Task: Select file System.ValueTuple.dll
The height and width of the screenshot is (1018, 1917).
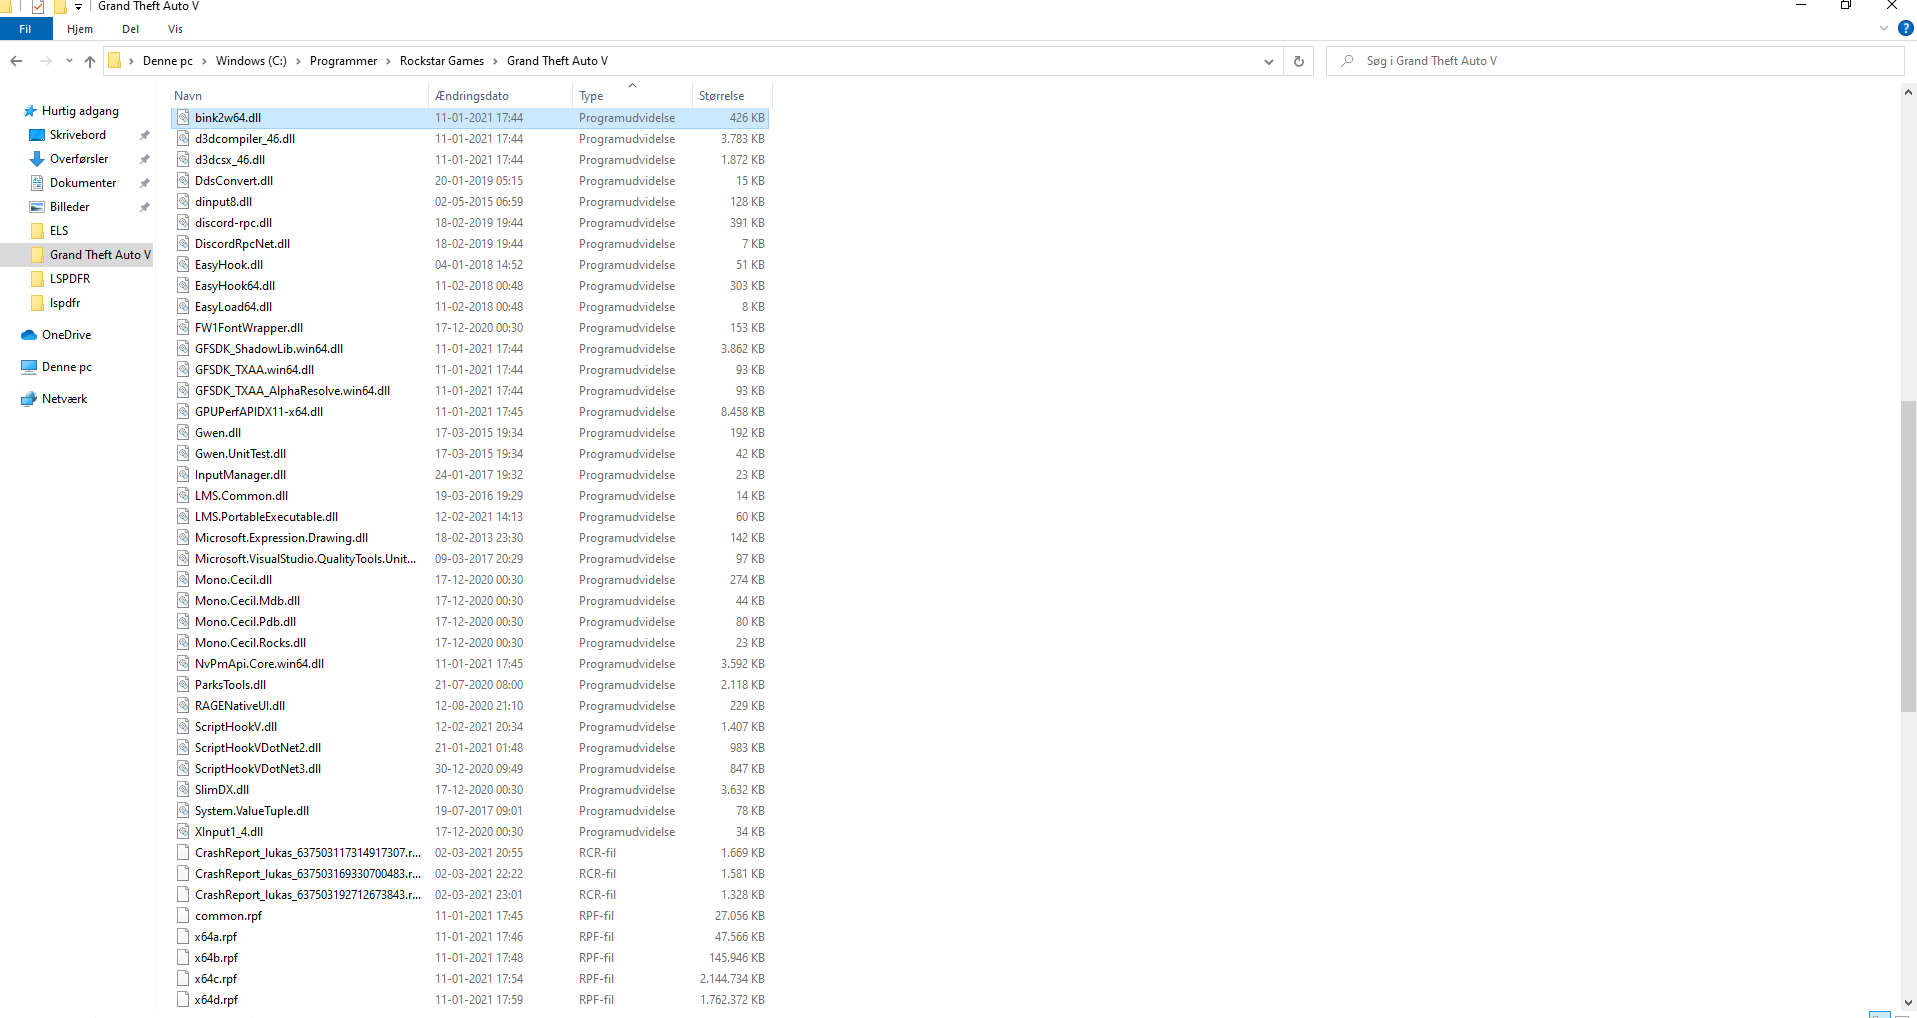Action: 470,811
